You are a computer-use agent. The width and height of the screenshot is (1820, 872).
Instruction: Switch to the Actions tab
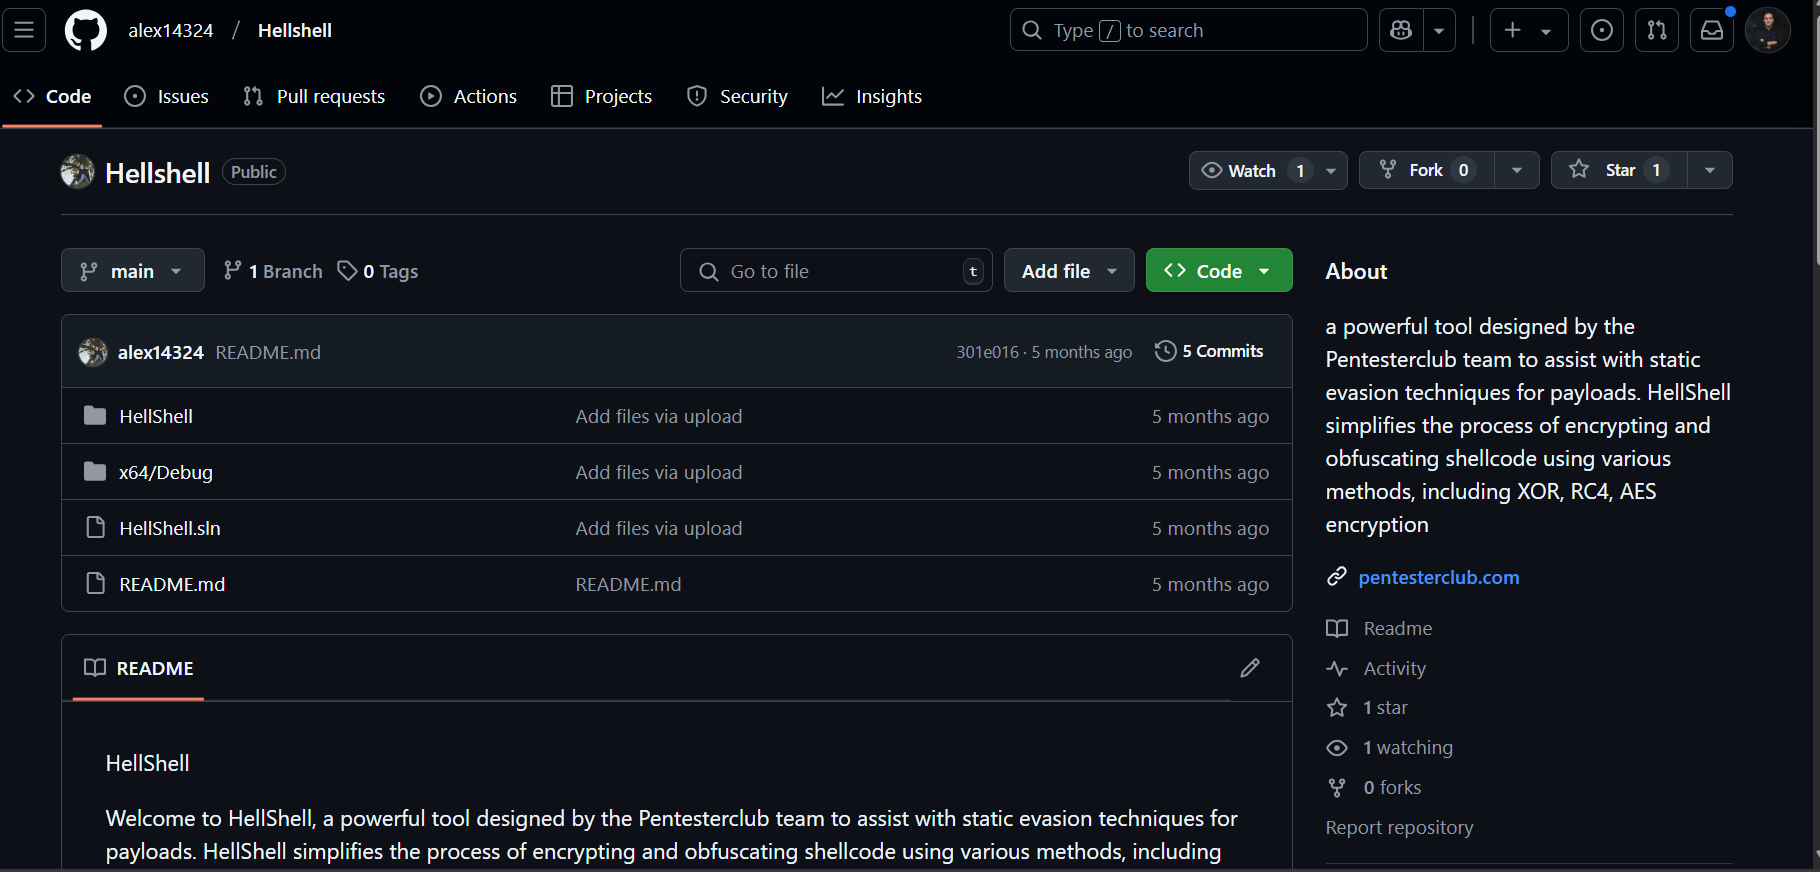point(469,96)
